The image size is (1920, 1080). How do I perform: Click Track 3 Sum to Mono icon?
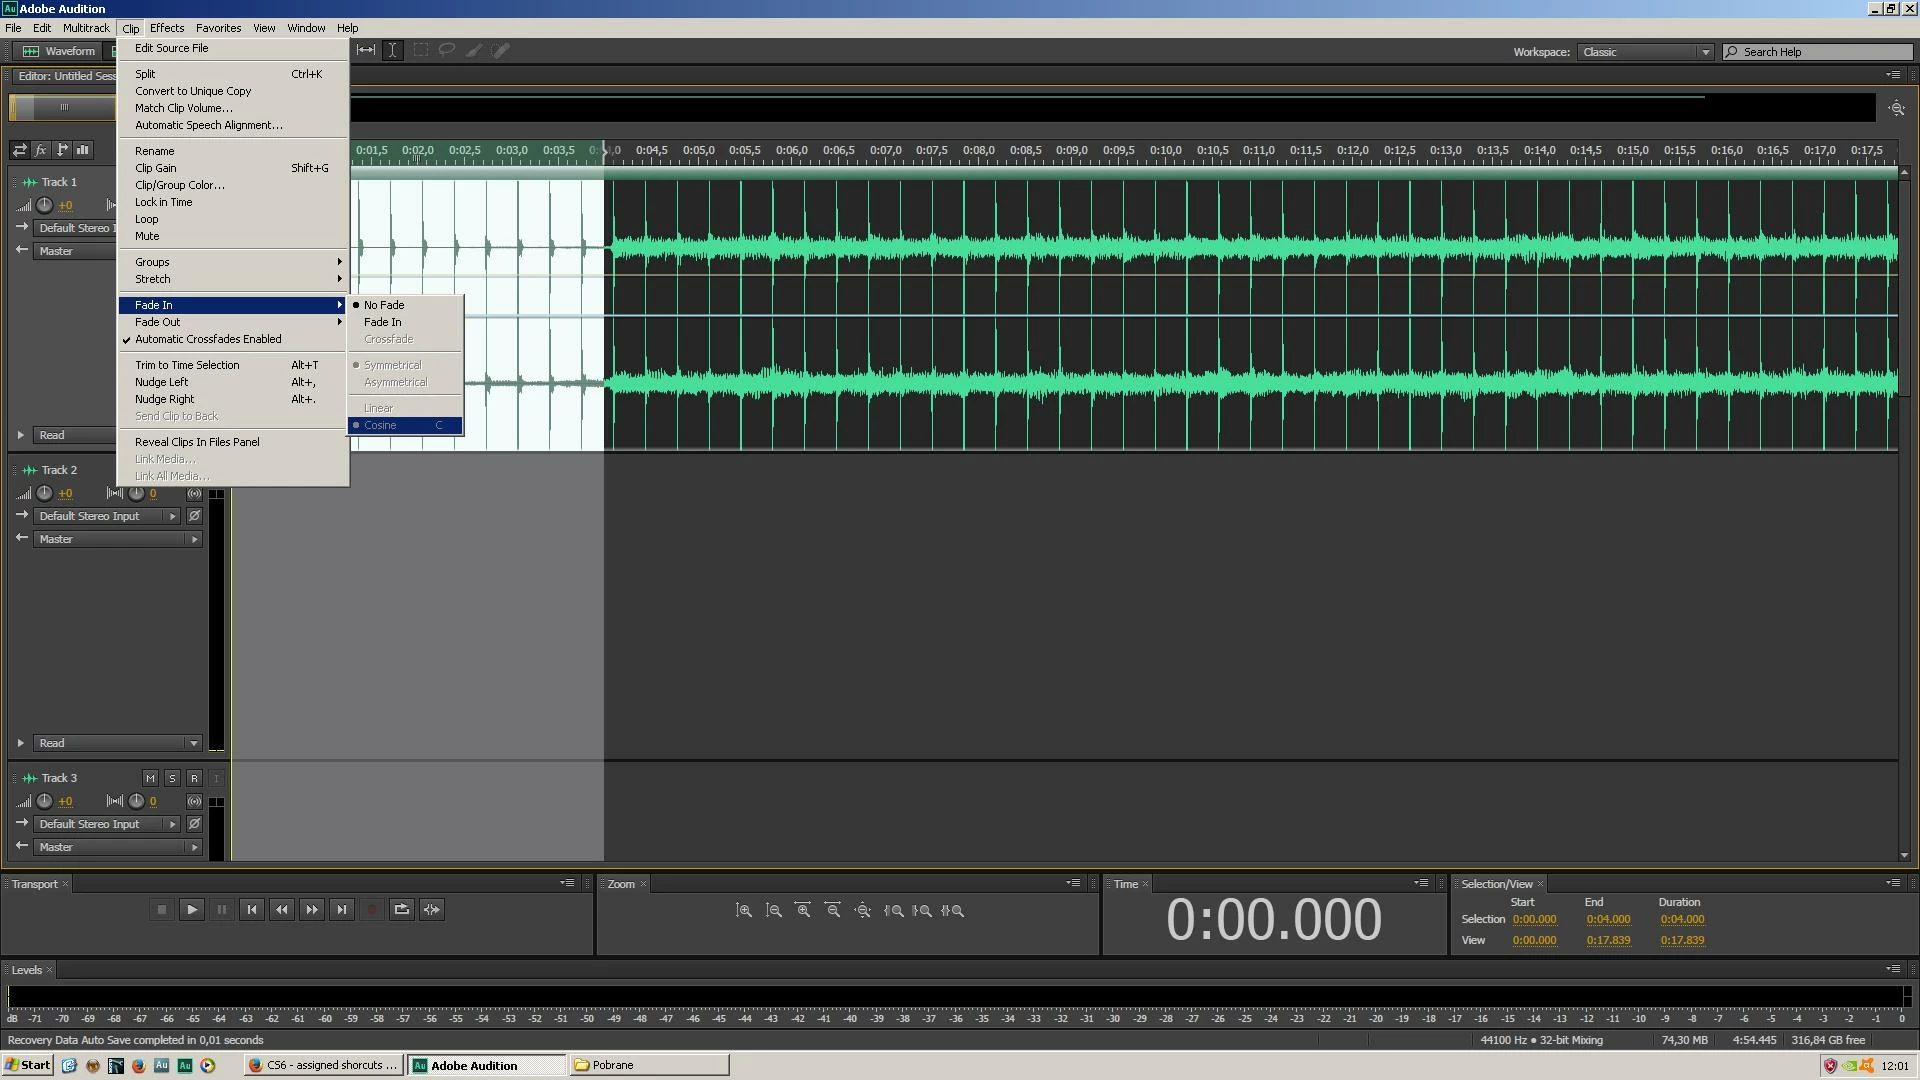coord(194,802)
